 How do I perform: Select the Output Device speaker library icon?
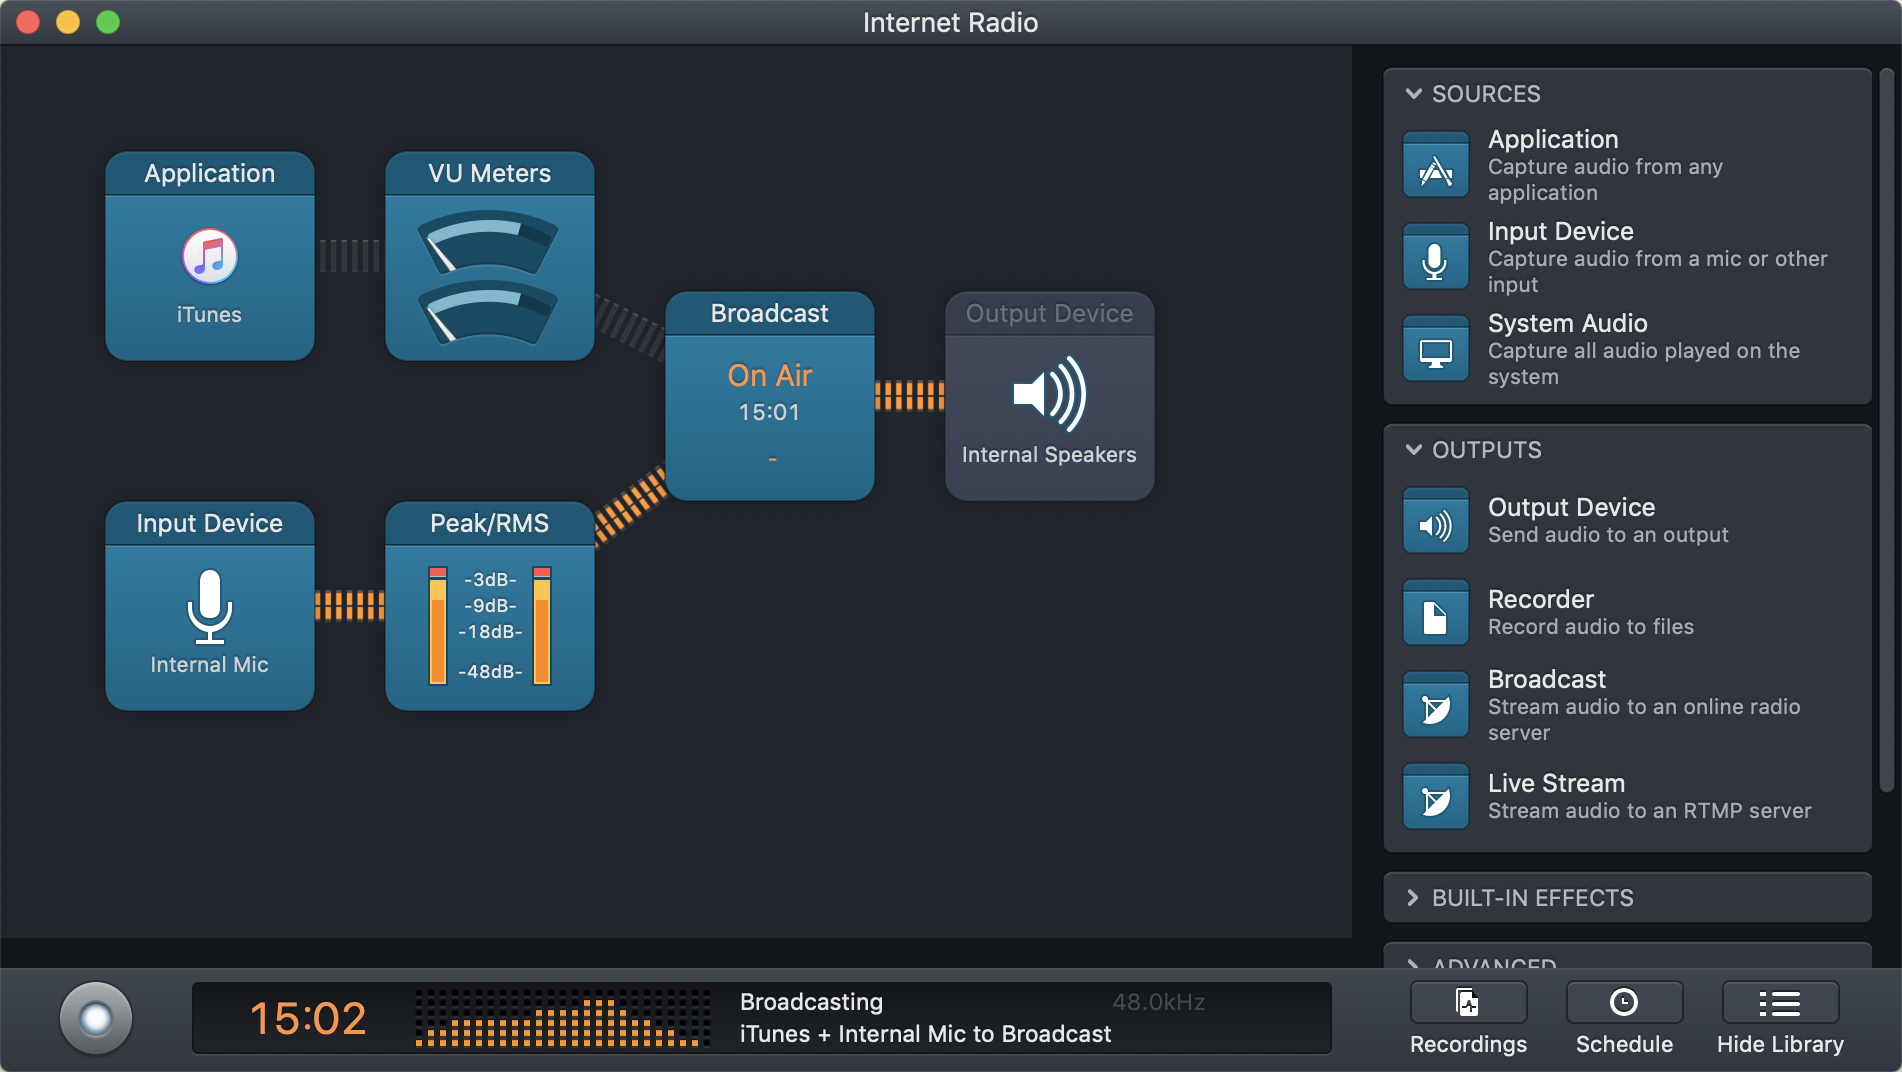(1435, 522)
